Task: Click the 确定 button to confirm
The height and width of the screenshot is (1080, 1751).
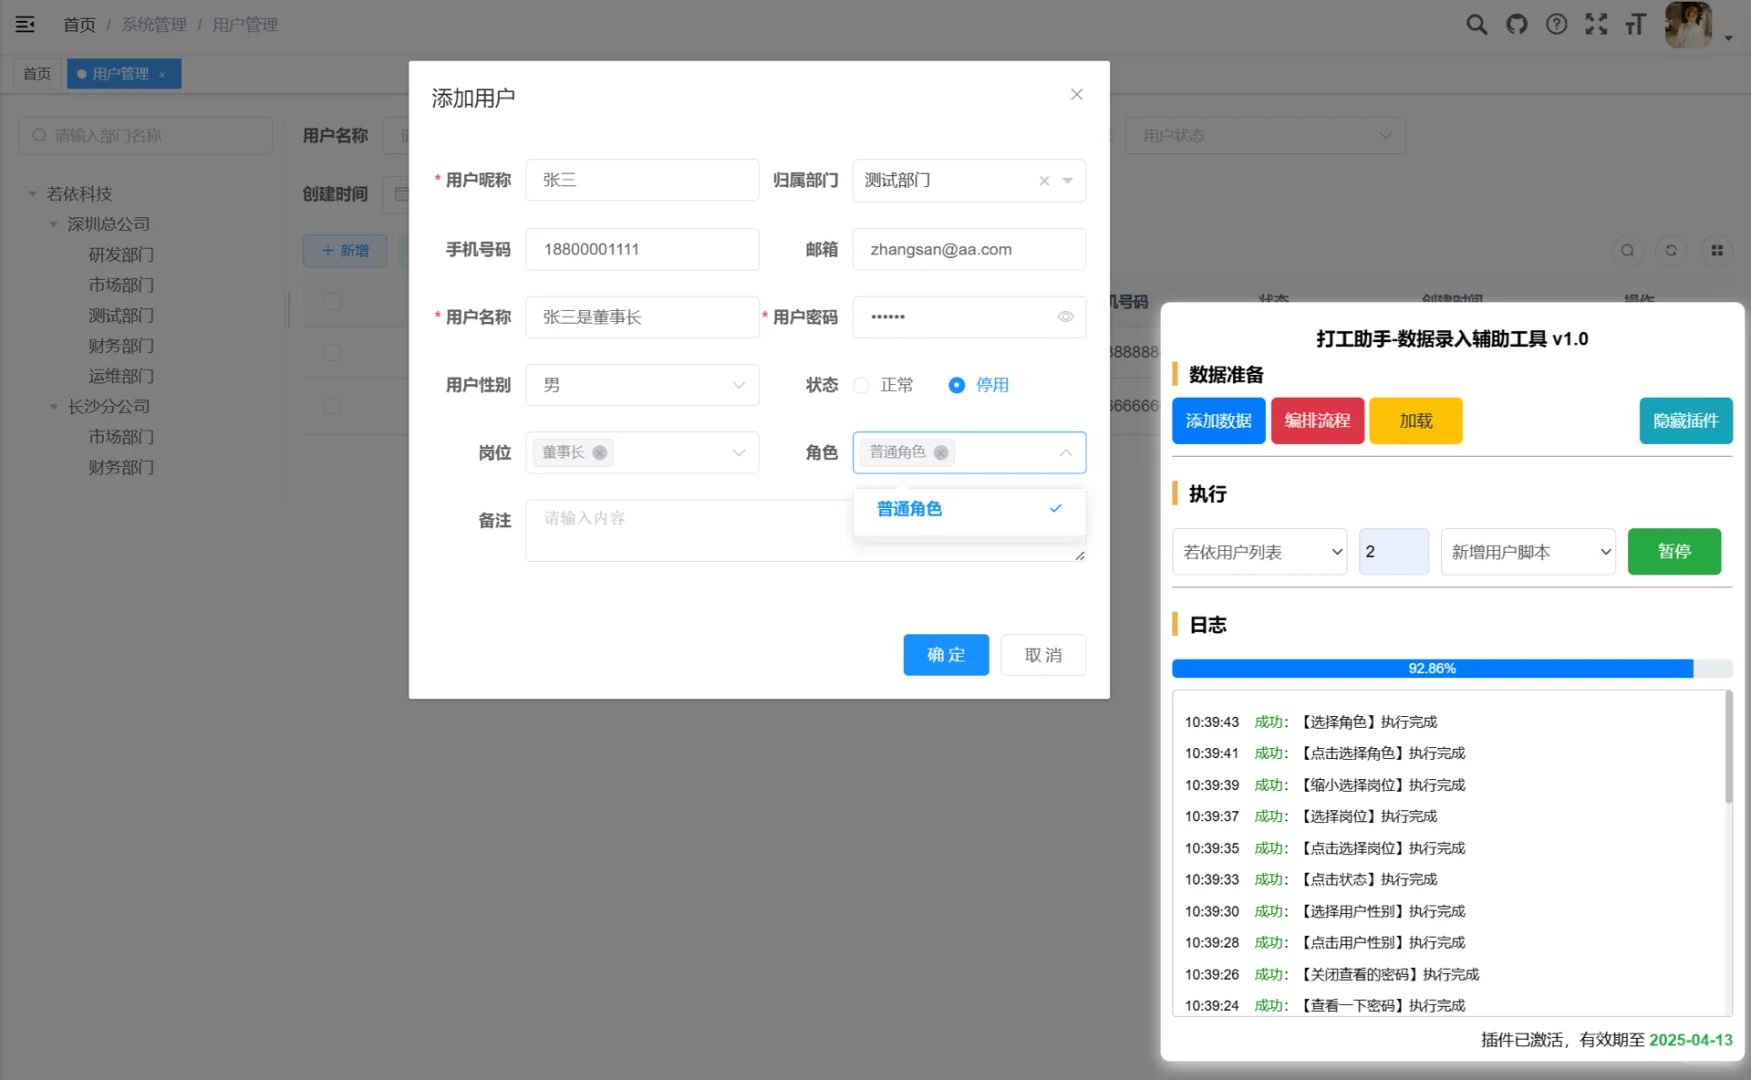Action: coord(944,654)
